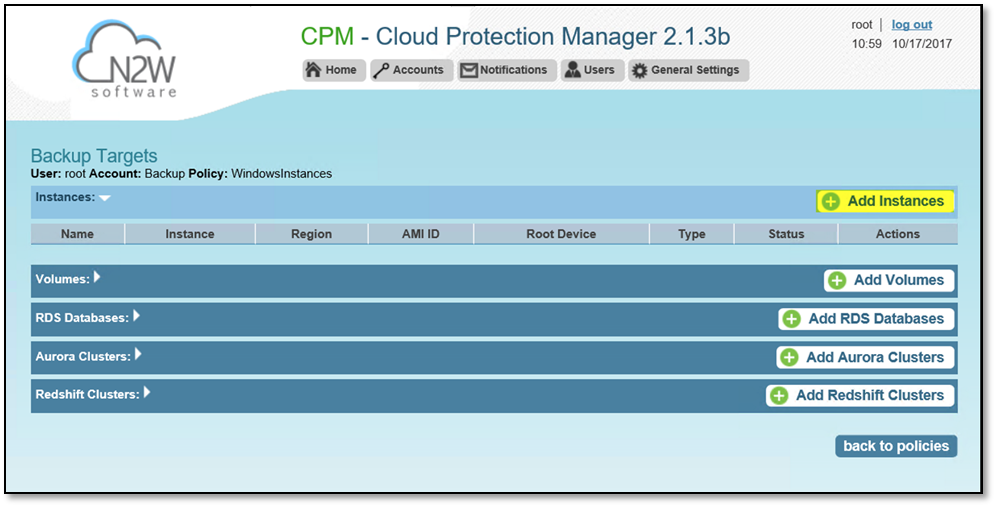996x507 pixels.
Task: Click the green plus on Add Volumes
Action: 837,280
